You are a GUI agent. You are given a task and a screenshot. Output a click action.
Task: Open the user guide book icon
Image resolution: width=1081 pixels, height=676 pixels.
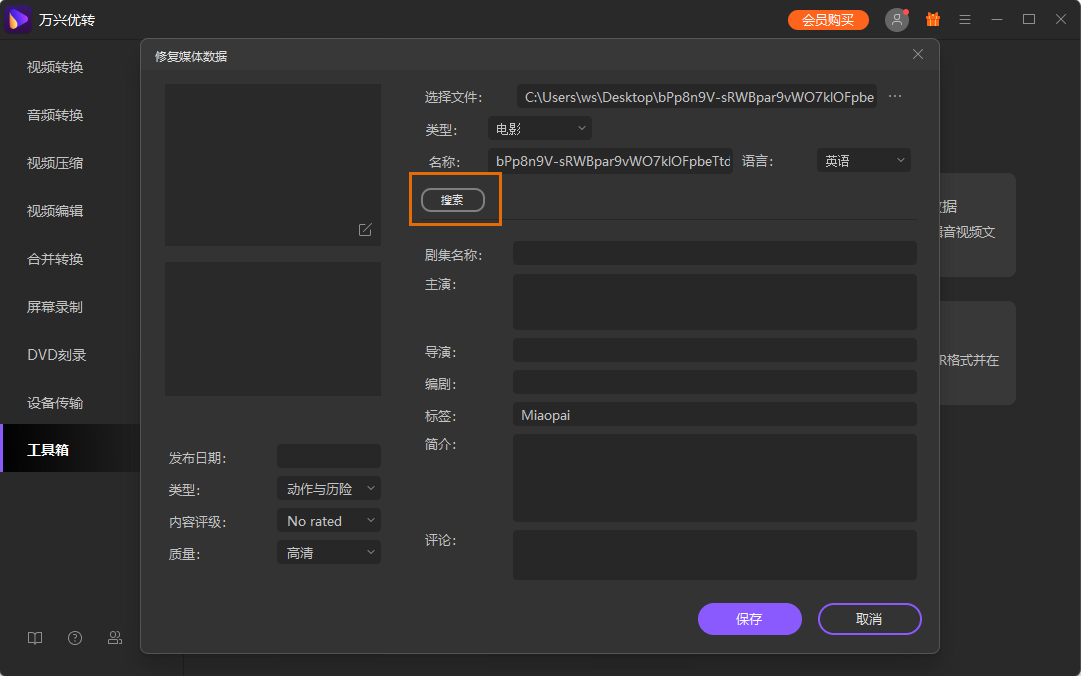35,638
